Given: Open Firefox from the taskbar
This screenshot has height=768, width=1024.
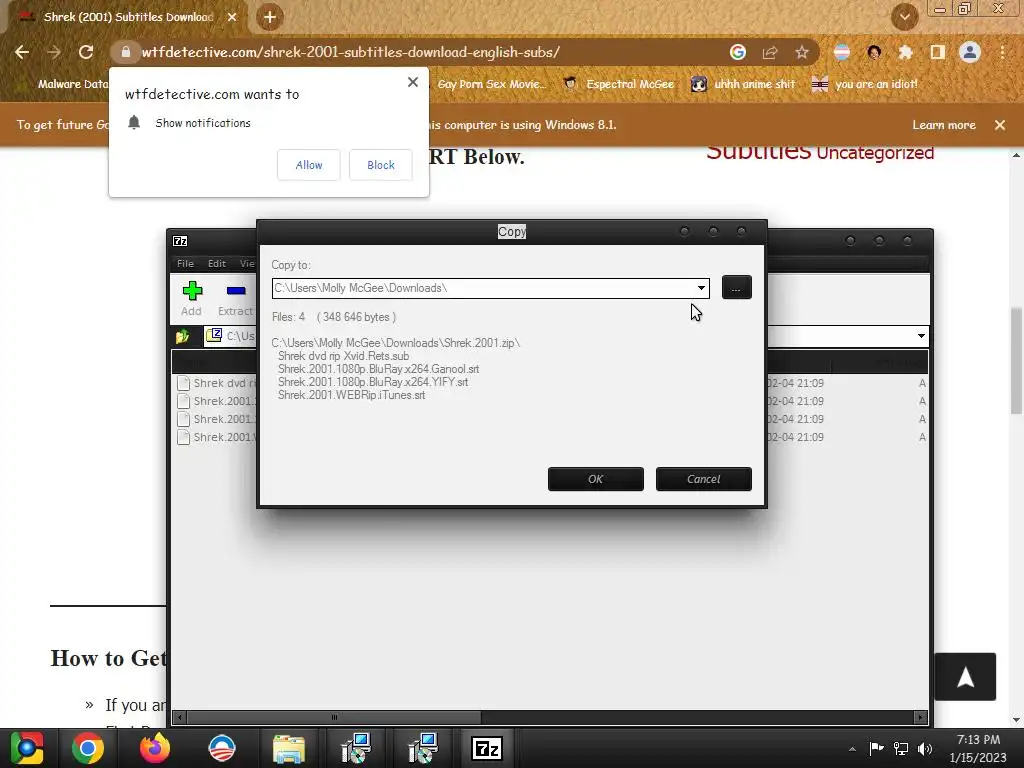Looking at the screenshot, I should pos(155,748).
